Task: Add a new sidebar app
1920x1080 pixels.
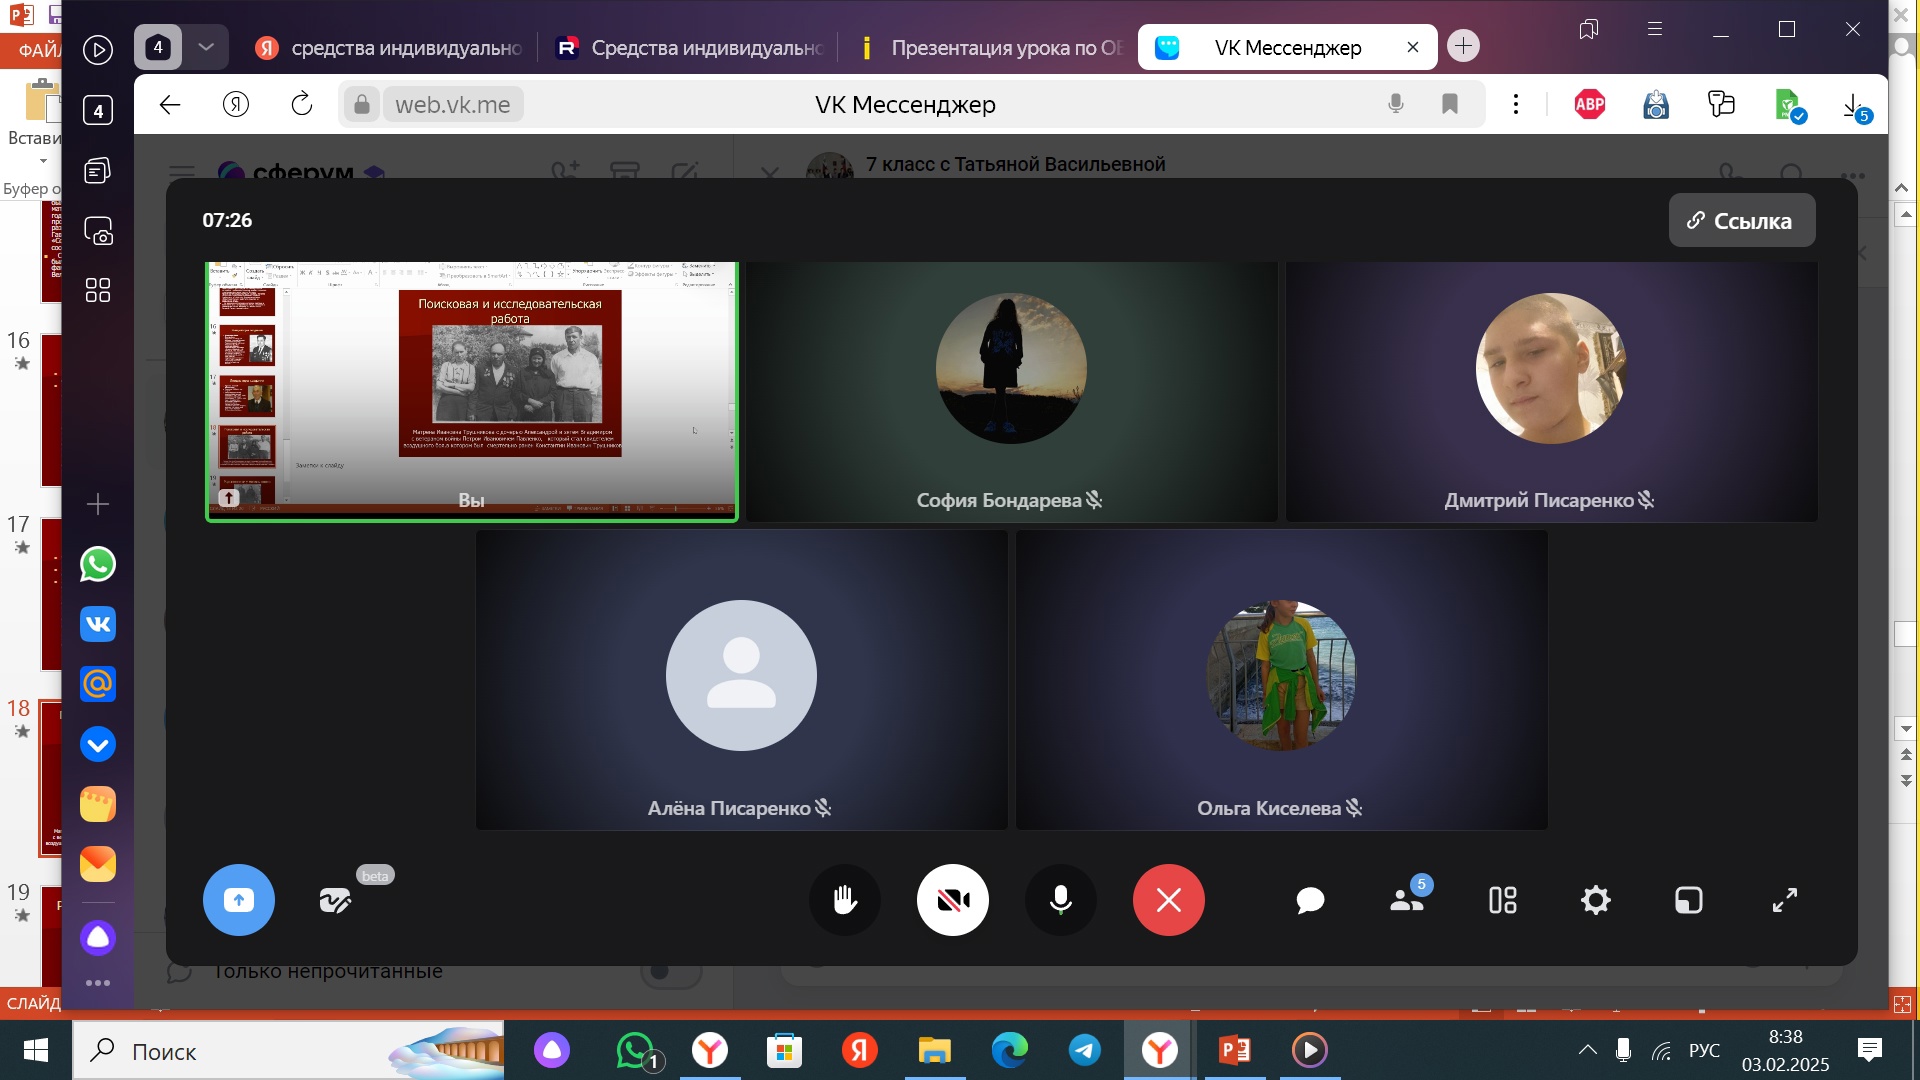Action: pyautogui.click(x=98, y=504)
